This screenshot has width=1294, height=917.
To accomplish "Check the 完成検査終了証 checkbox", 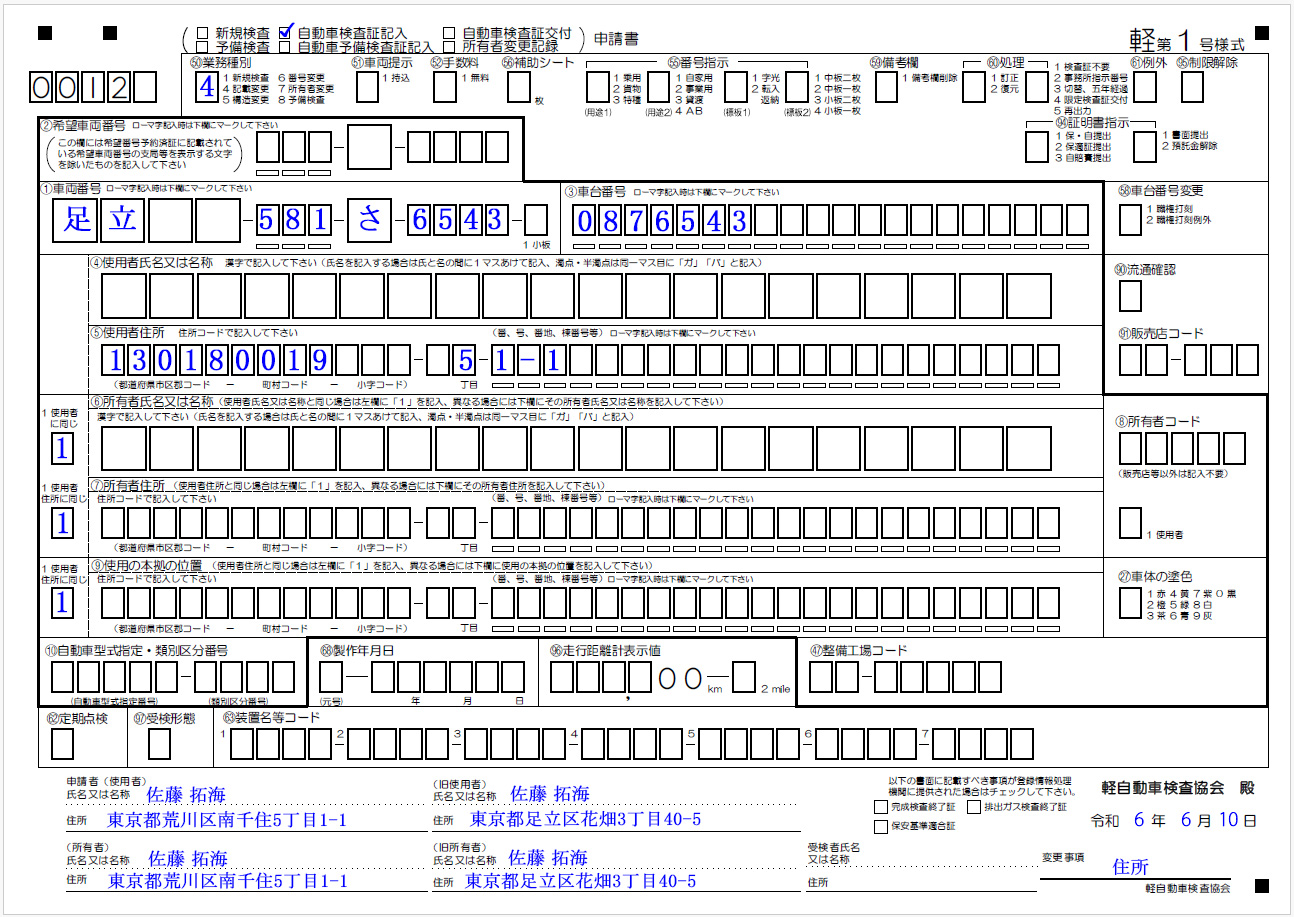I will [x=880, y=806].
